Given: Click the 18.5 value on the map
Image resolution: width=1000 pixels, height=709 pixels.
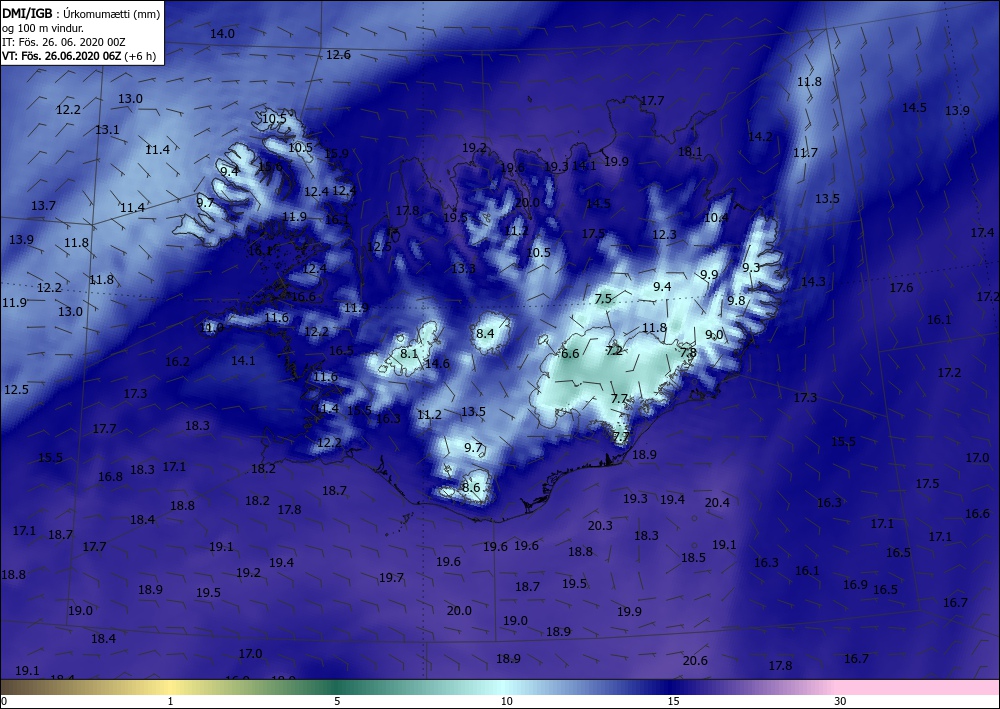Looking at the screenshot, I should [693, 558].
